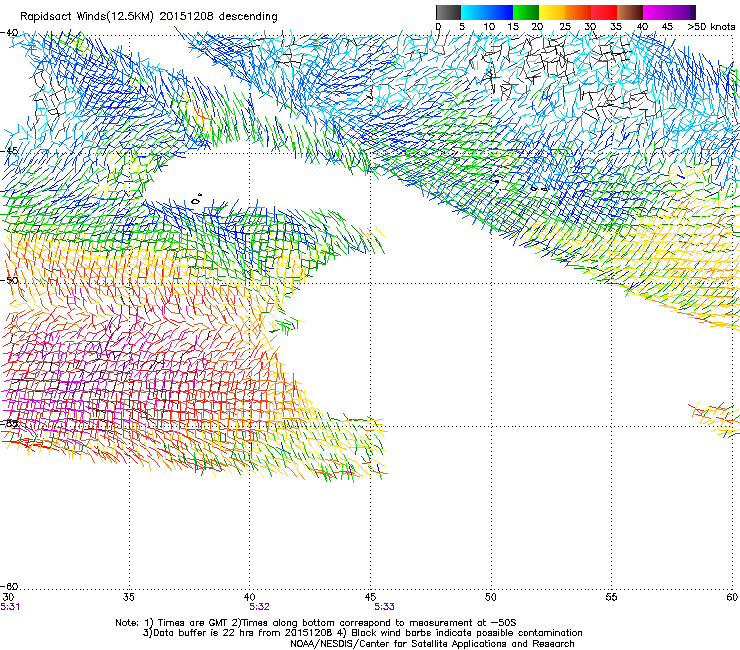The image size is (740, 650).
Task: Click the purple 5:33 time stamp
Action: (385, 607)
